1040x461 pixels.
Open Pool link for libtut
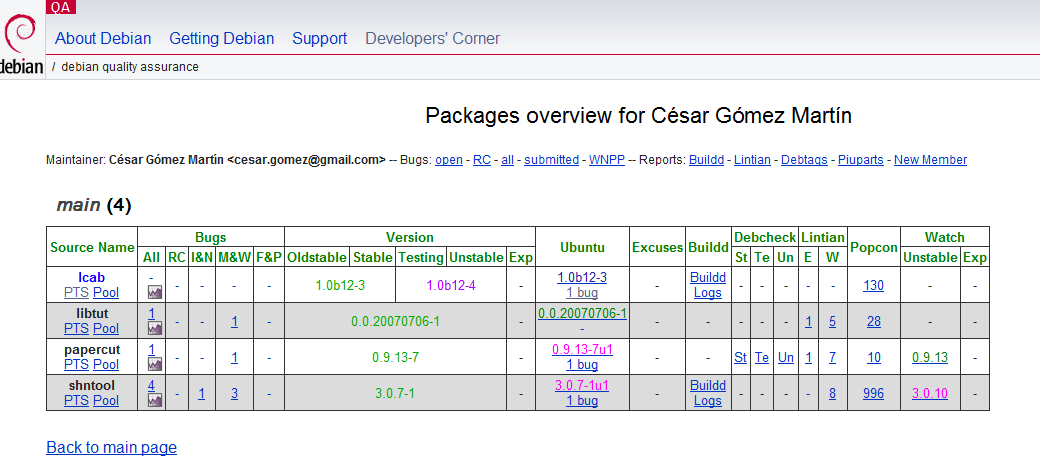106,328
